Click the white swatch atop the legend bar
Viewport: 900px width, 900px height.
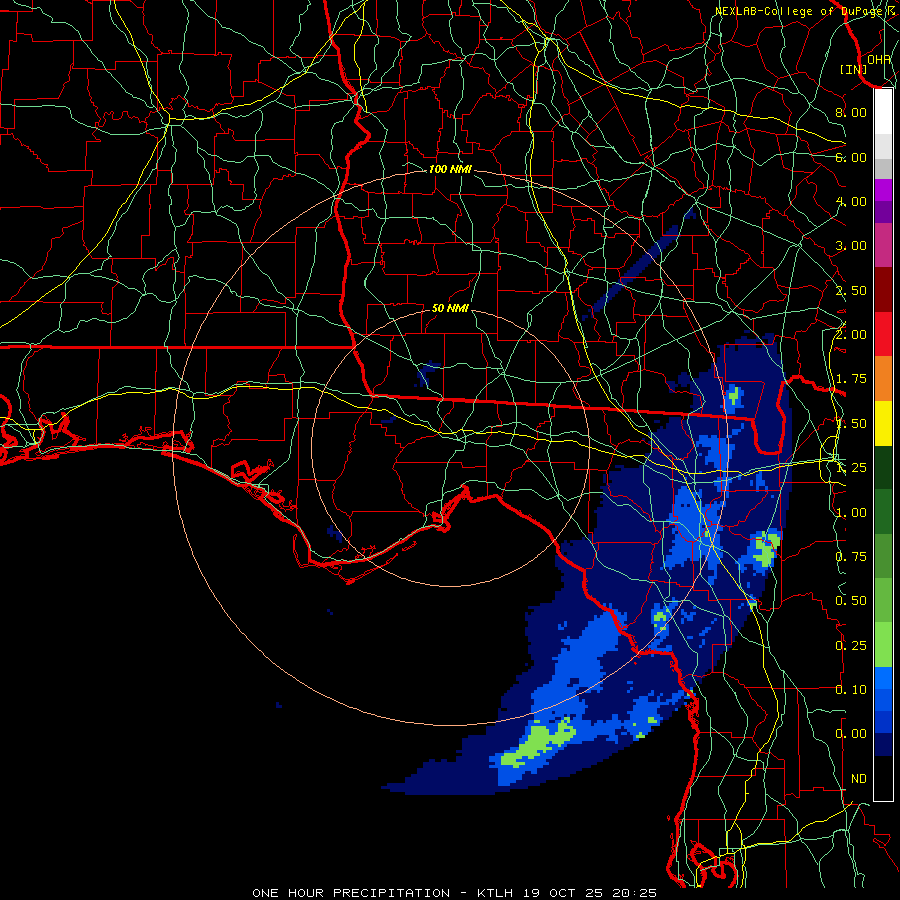coord(883,112)
